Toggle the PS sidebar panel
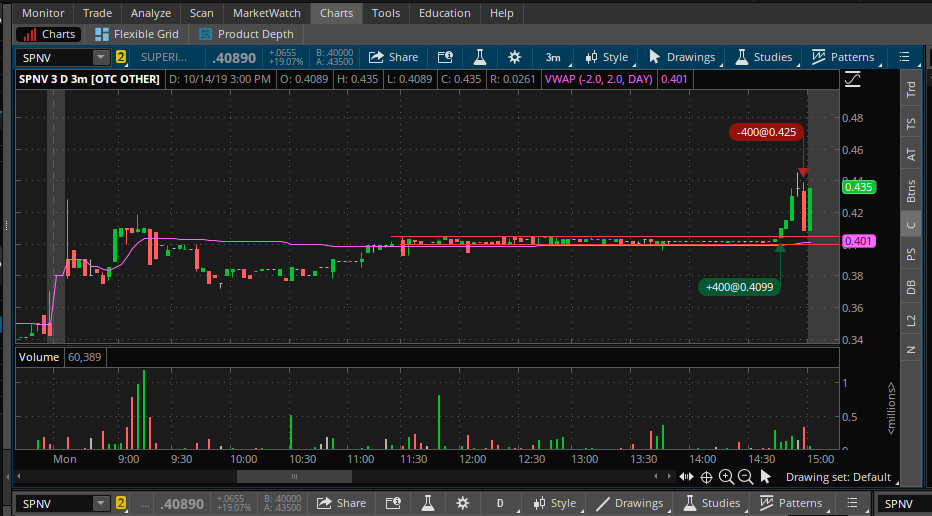932x516 pixels. (911, 254)
